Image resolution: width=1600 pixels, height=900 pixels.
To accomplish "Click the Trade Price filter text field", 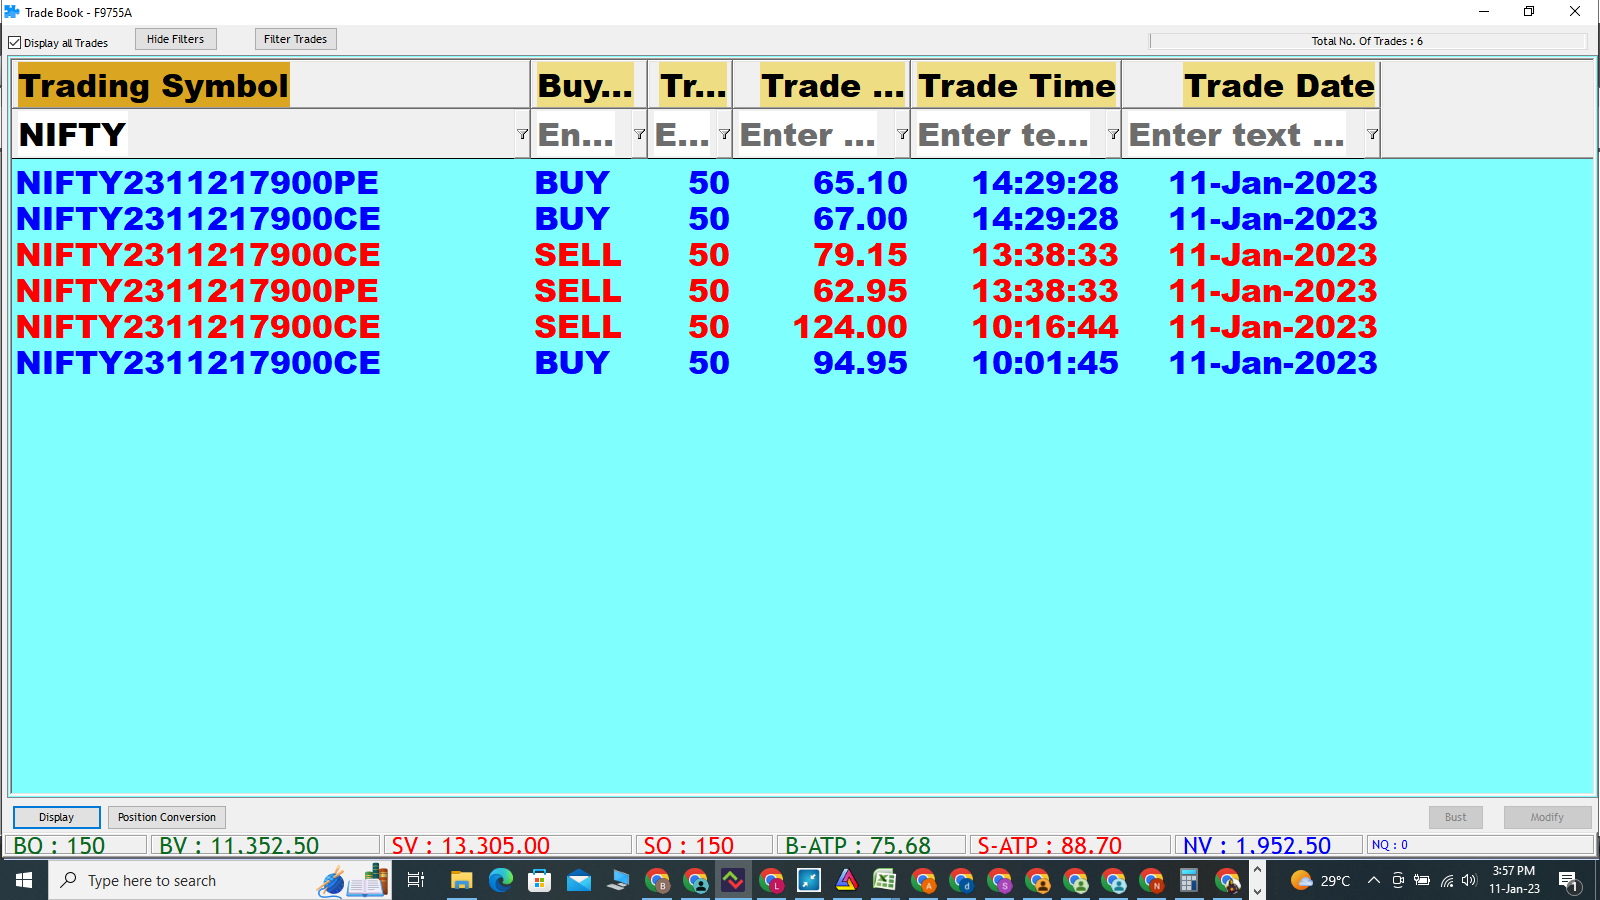I will click(x=814, y=134).
